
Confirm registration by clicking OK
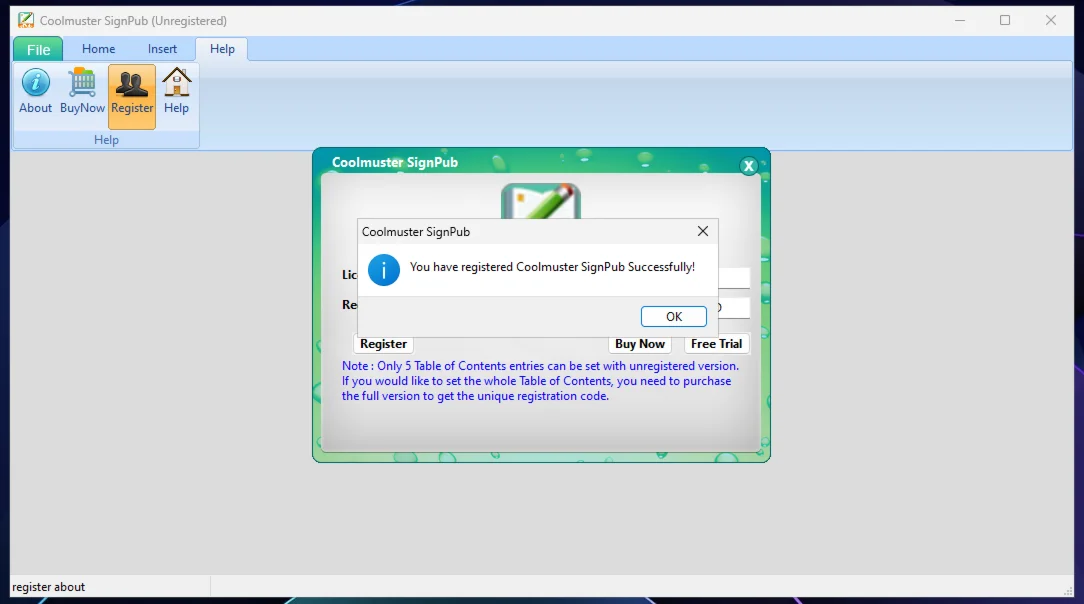pyautogui.click(x=673, y=317)
